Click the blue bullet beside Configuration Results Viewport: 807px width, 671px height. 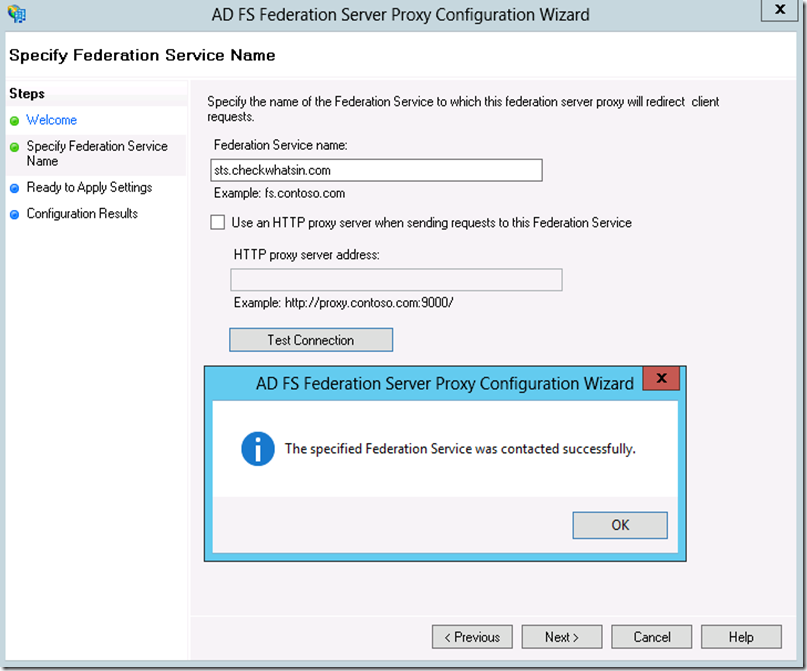pos(14,214)
